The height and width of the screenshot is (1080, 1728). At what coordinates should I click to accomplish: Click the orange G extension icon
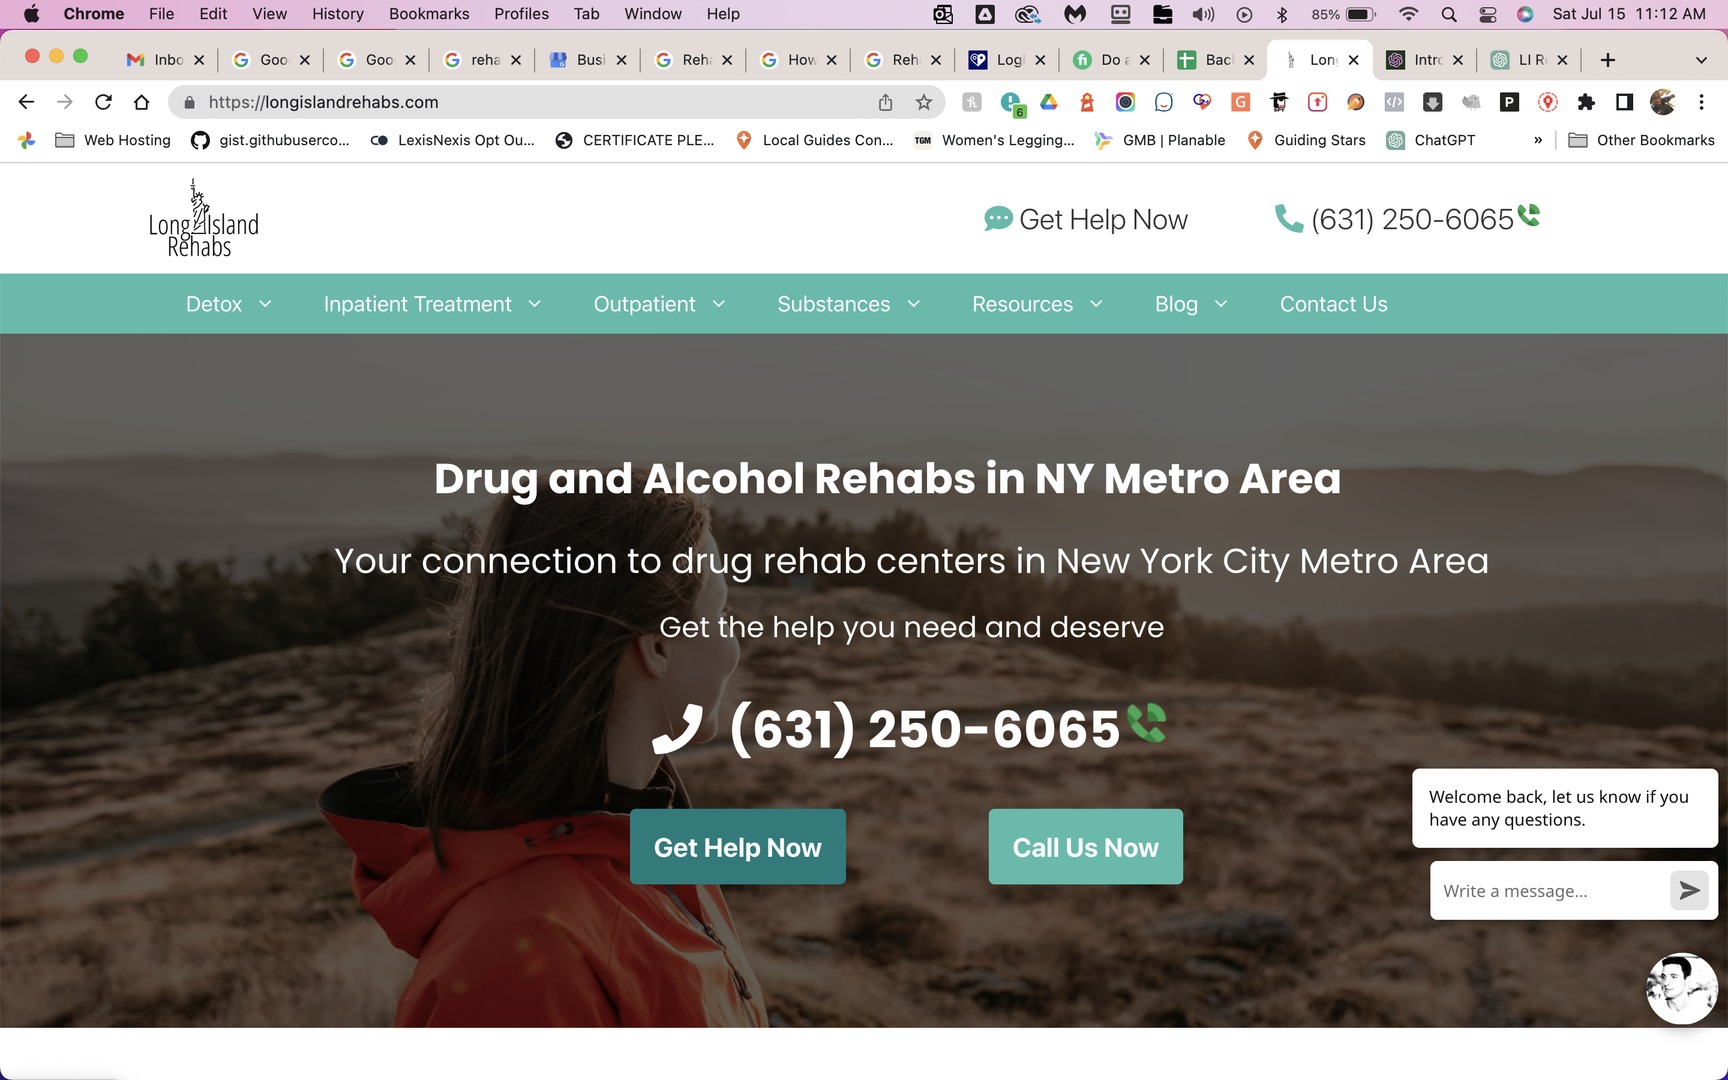(1241, 102)
